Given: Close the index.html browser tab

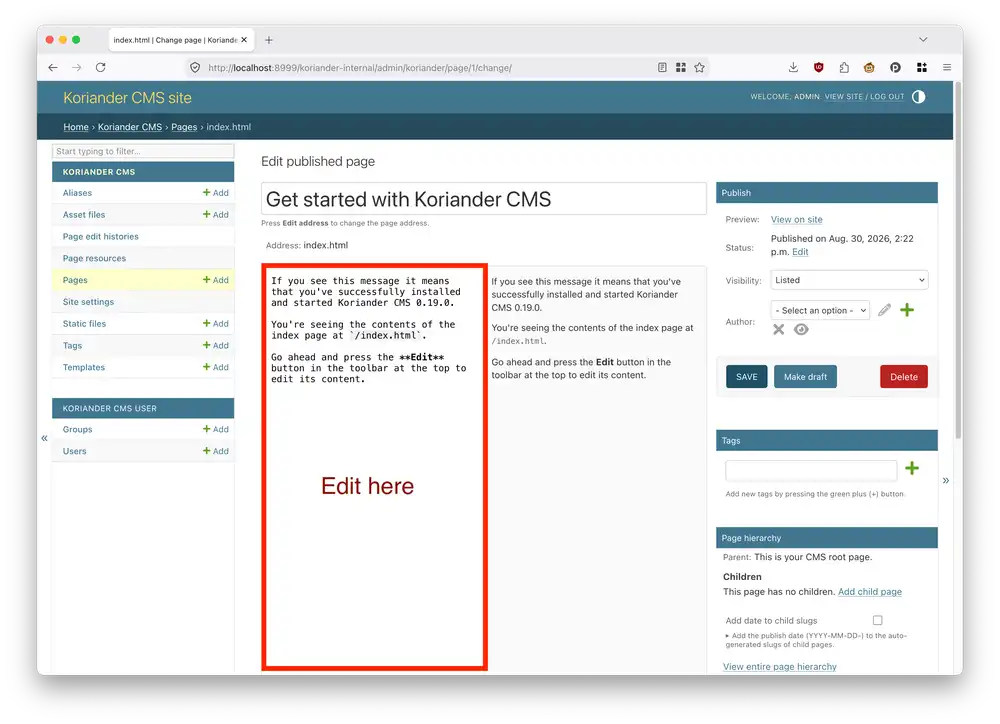Looking at the screenshot, I should point(244,40).
